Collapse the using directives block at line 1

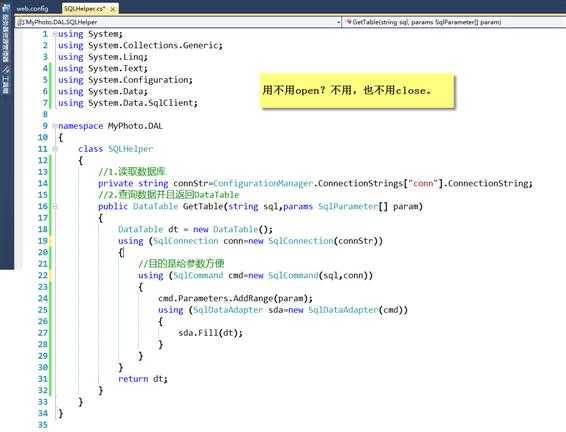click(55, 34)
